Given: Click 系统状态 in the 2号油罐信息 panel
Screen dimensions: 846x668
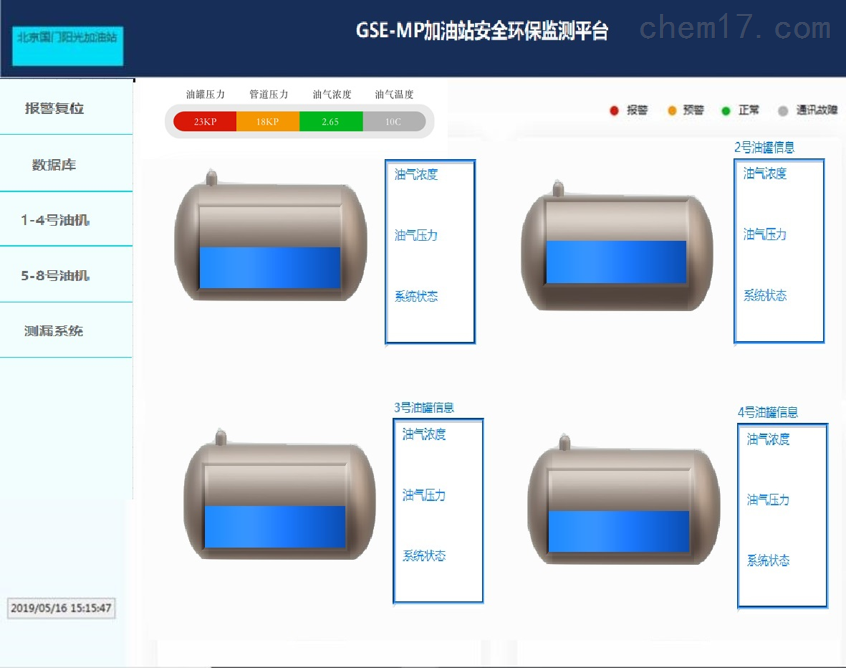Looking at the screenshot, I should [x=765, y=295].
